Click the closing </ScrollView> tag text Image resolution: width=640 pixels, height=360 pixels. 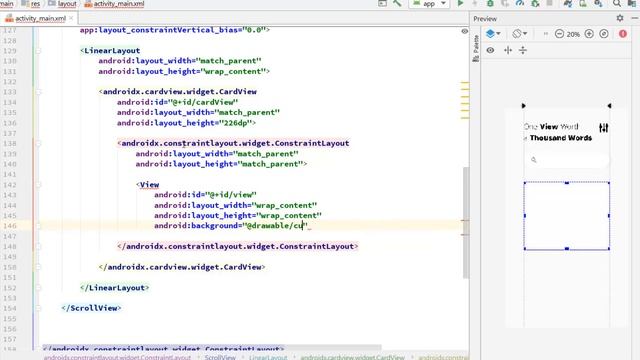coord(91,308)
